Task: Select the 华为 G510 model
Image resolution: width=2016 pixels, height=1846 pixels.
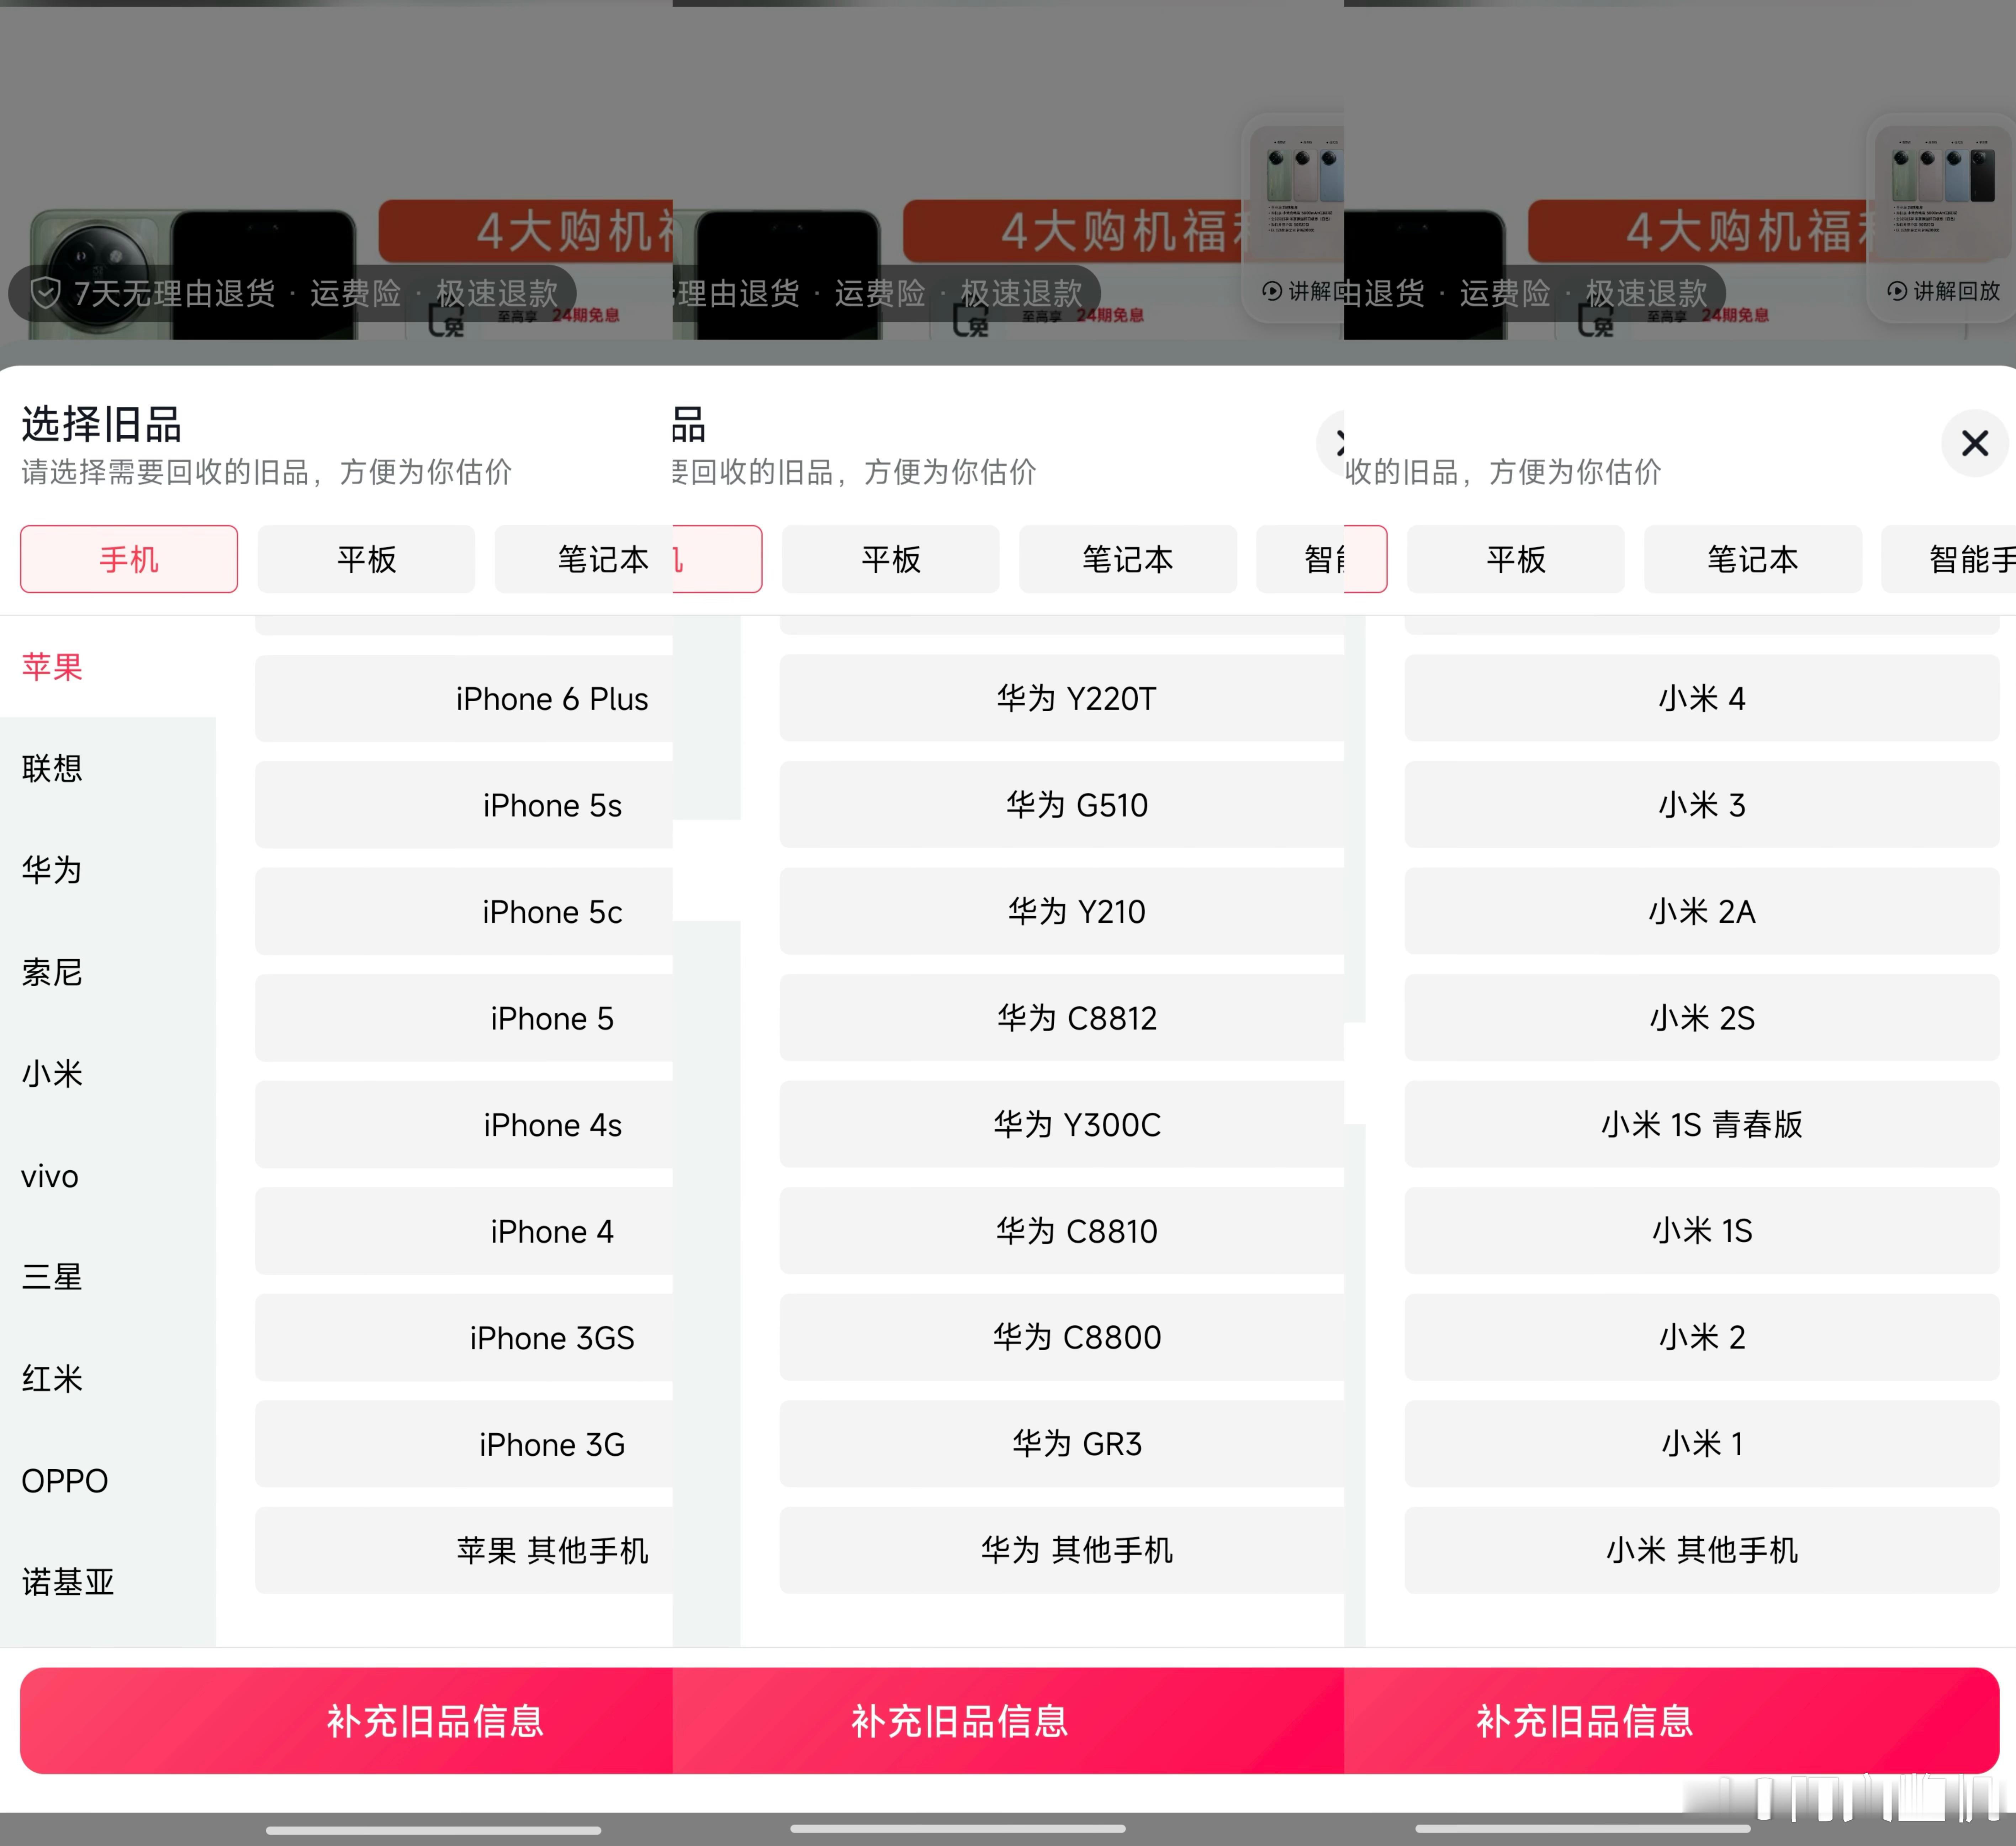Action: pyautogui.click(x=1062, y=805)
